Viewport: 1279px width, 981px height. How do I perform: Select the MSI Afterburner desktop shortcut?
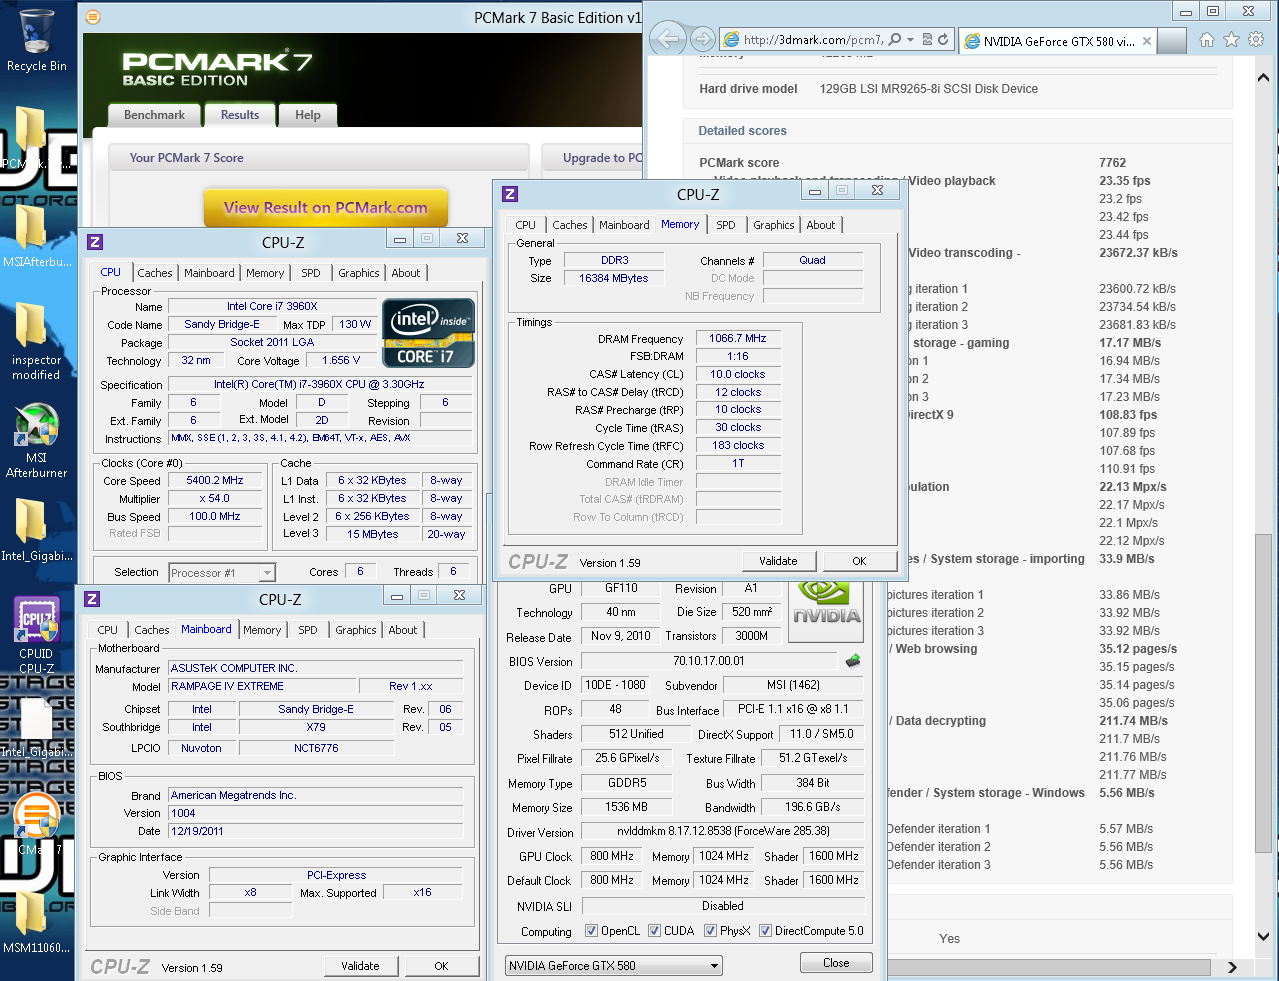click(x=36, y=441)
